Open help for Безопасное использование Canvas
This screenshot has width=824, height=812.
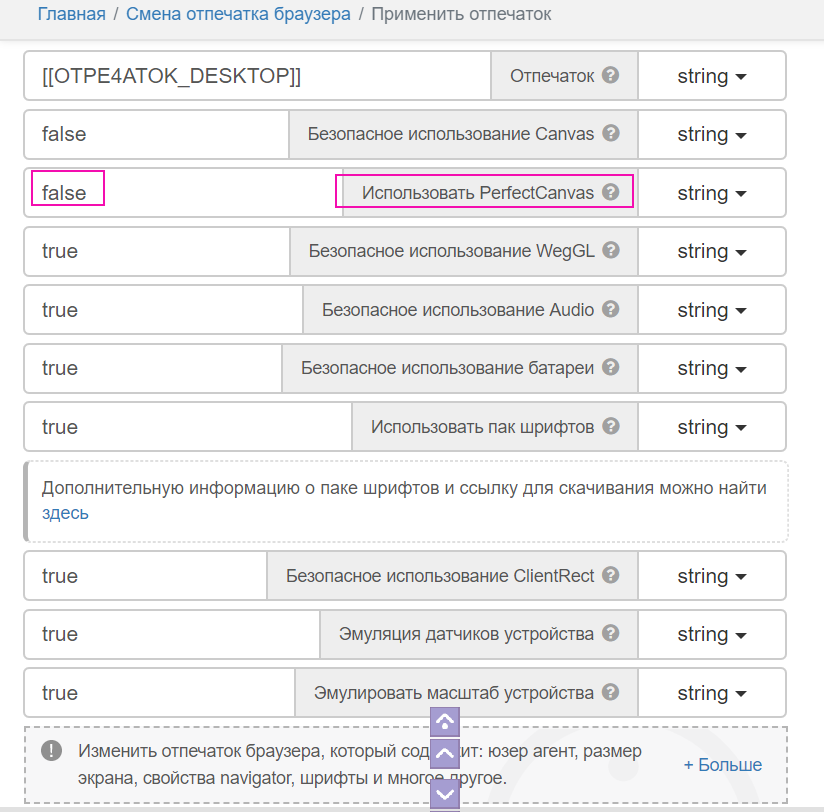pos(611,134)
